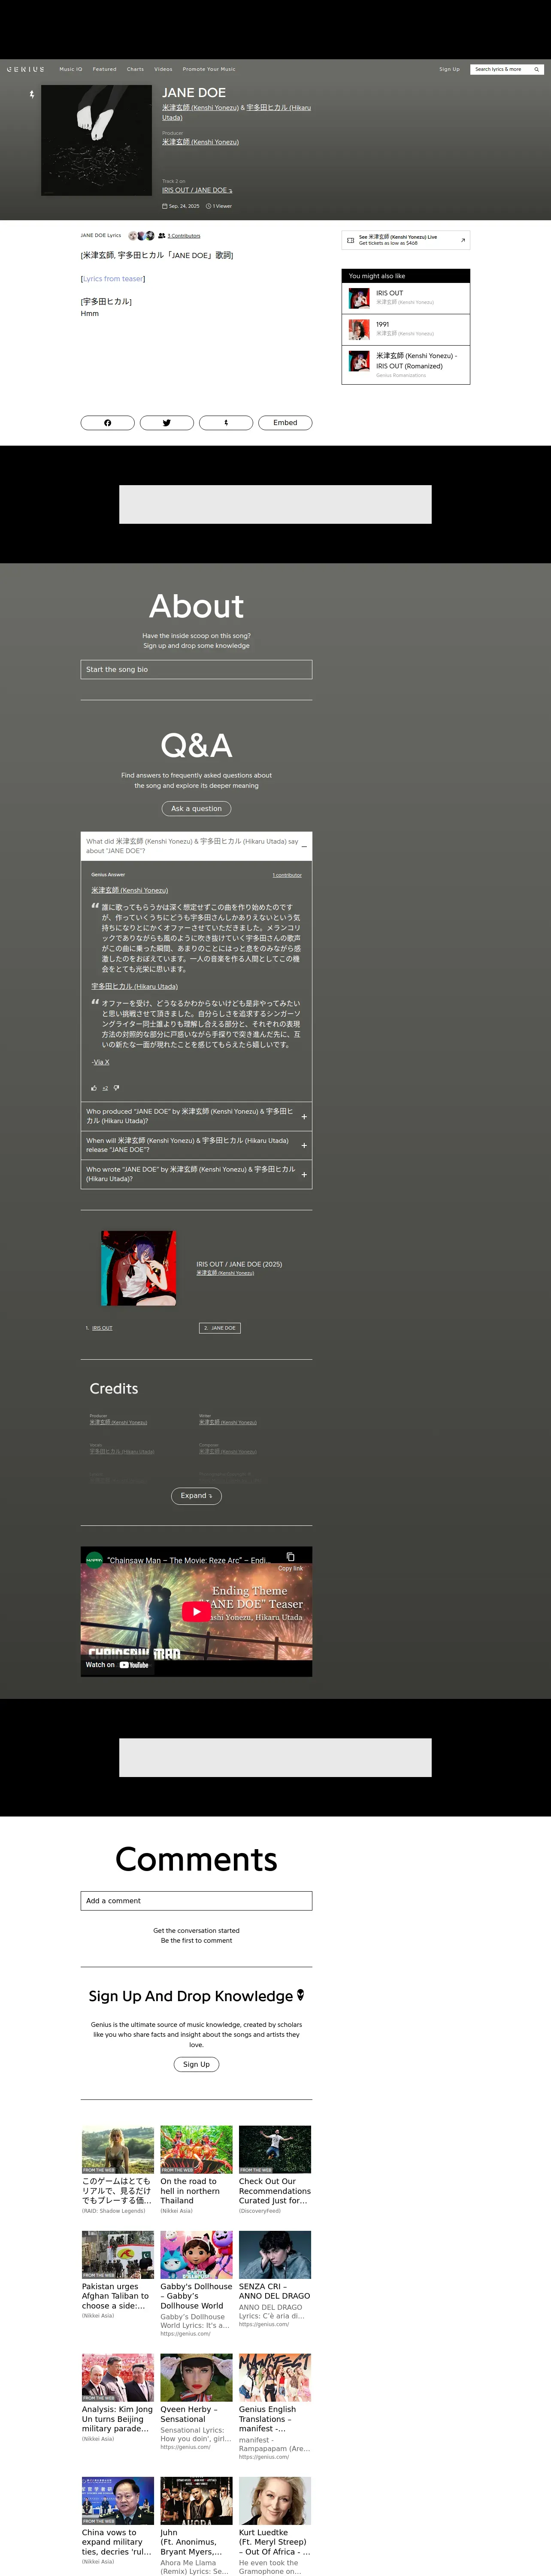Expand the Credits section

pyautogui.click(x=196, y=1495)
